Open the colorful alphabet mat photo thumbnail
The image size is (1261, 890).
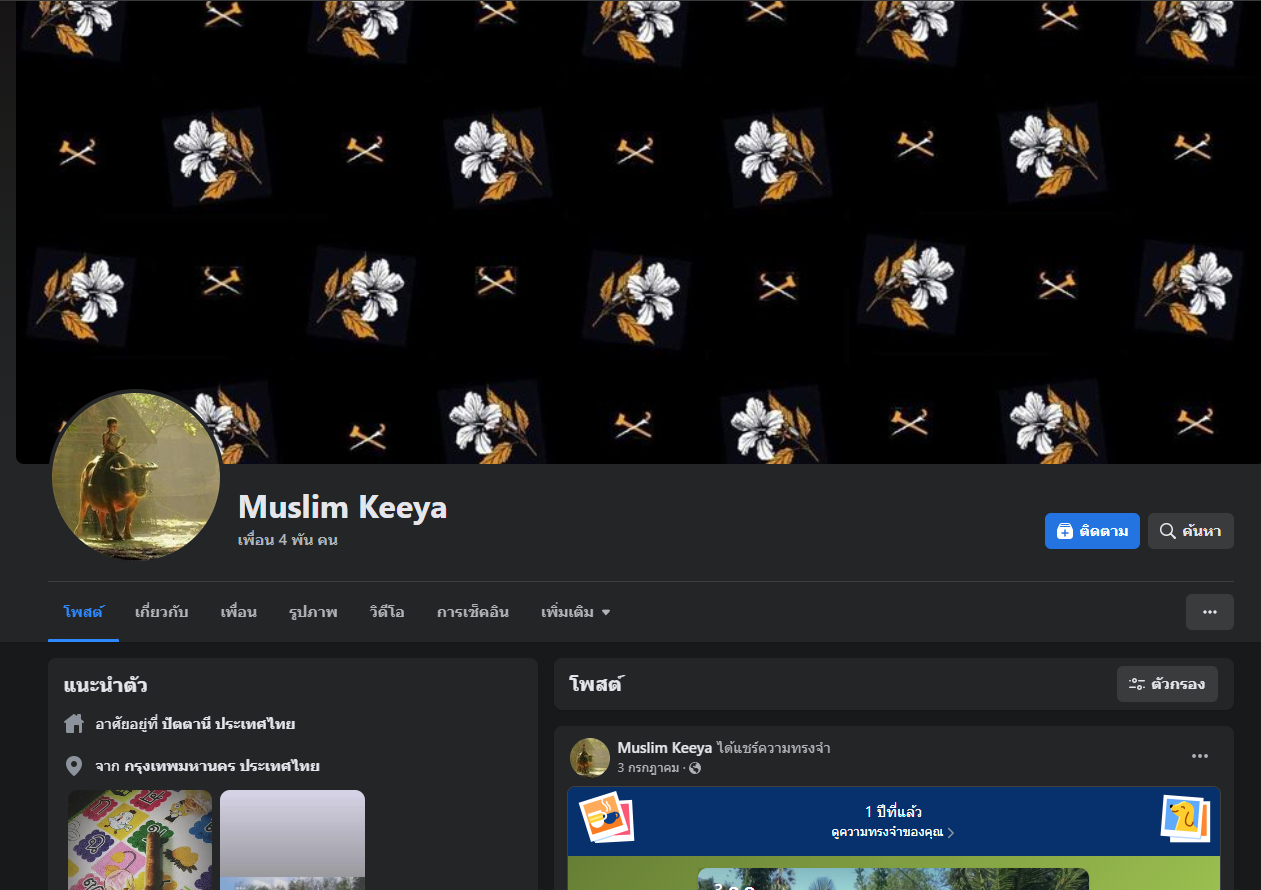(140, 840)
